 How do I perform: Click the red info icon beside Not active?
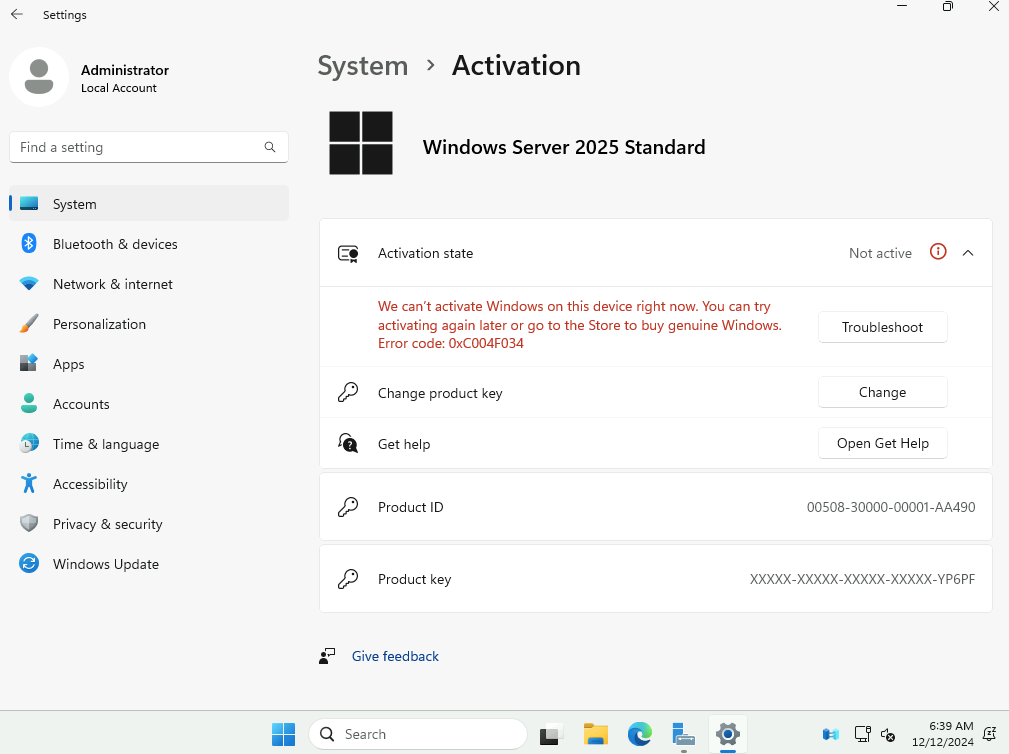[938, 252]
